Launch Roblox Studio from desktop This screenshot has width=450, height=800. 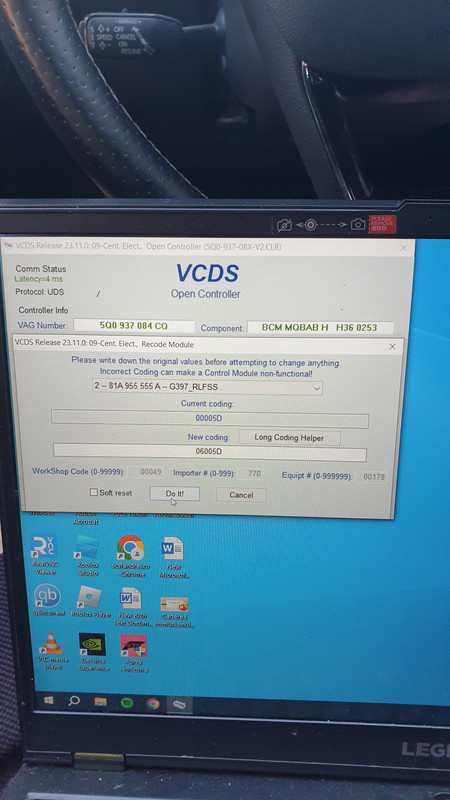(88, 556)
